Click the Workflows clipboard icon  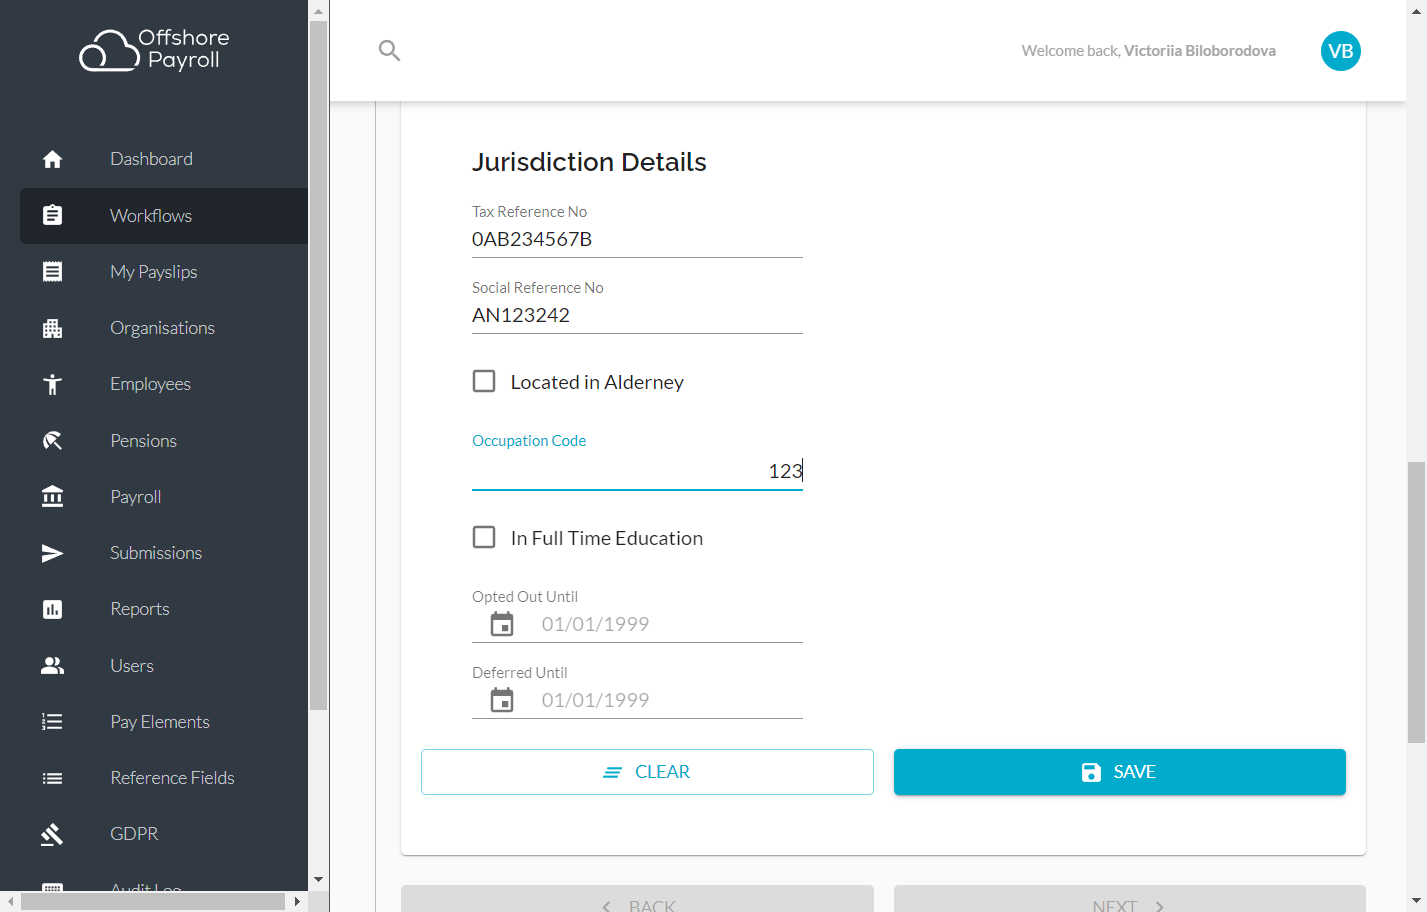click(x=52, y=215)
